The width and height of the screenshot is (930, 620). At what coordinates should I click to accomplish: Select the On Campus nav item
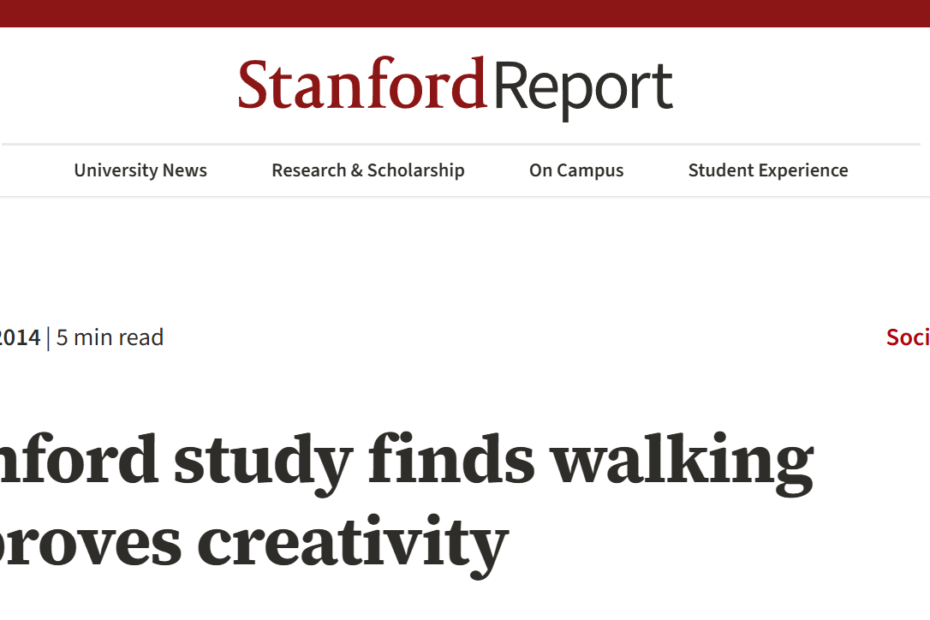coord(576,171)
